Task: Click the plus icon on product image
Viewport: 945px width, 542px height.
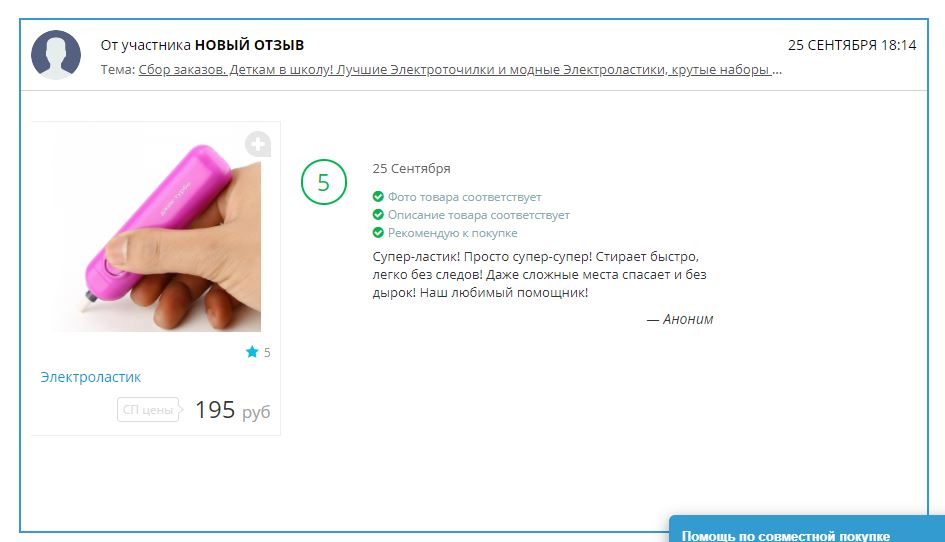Action: pyautogui.click(x=258, y=144)
